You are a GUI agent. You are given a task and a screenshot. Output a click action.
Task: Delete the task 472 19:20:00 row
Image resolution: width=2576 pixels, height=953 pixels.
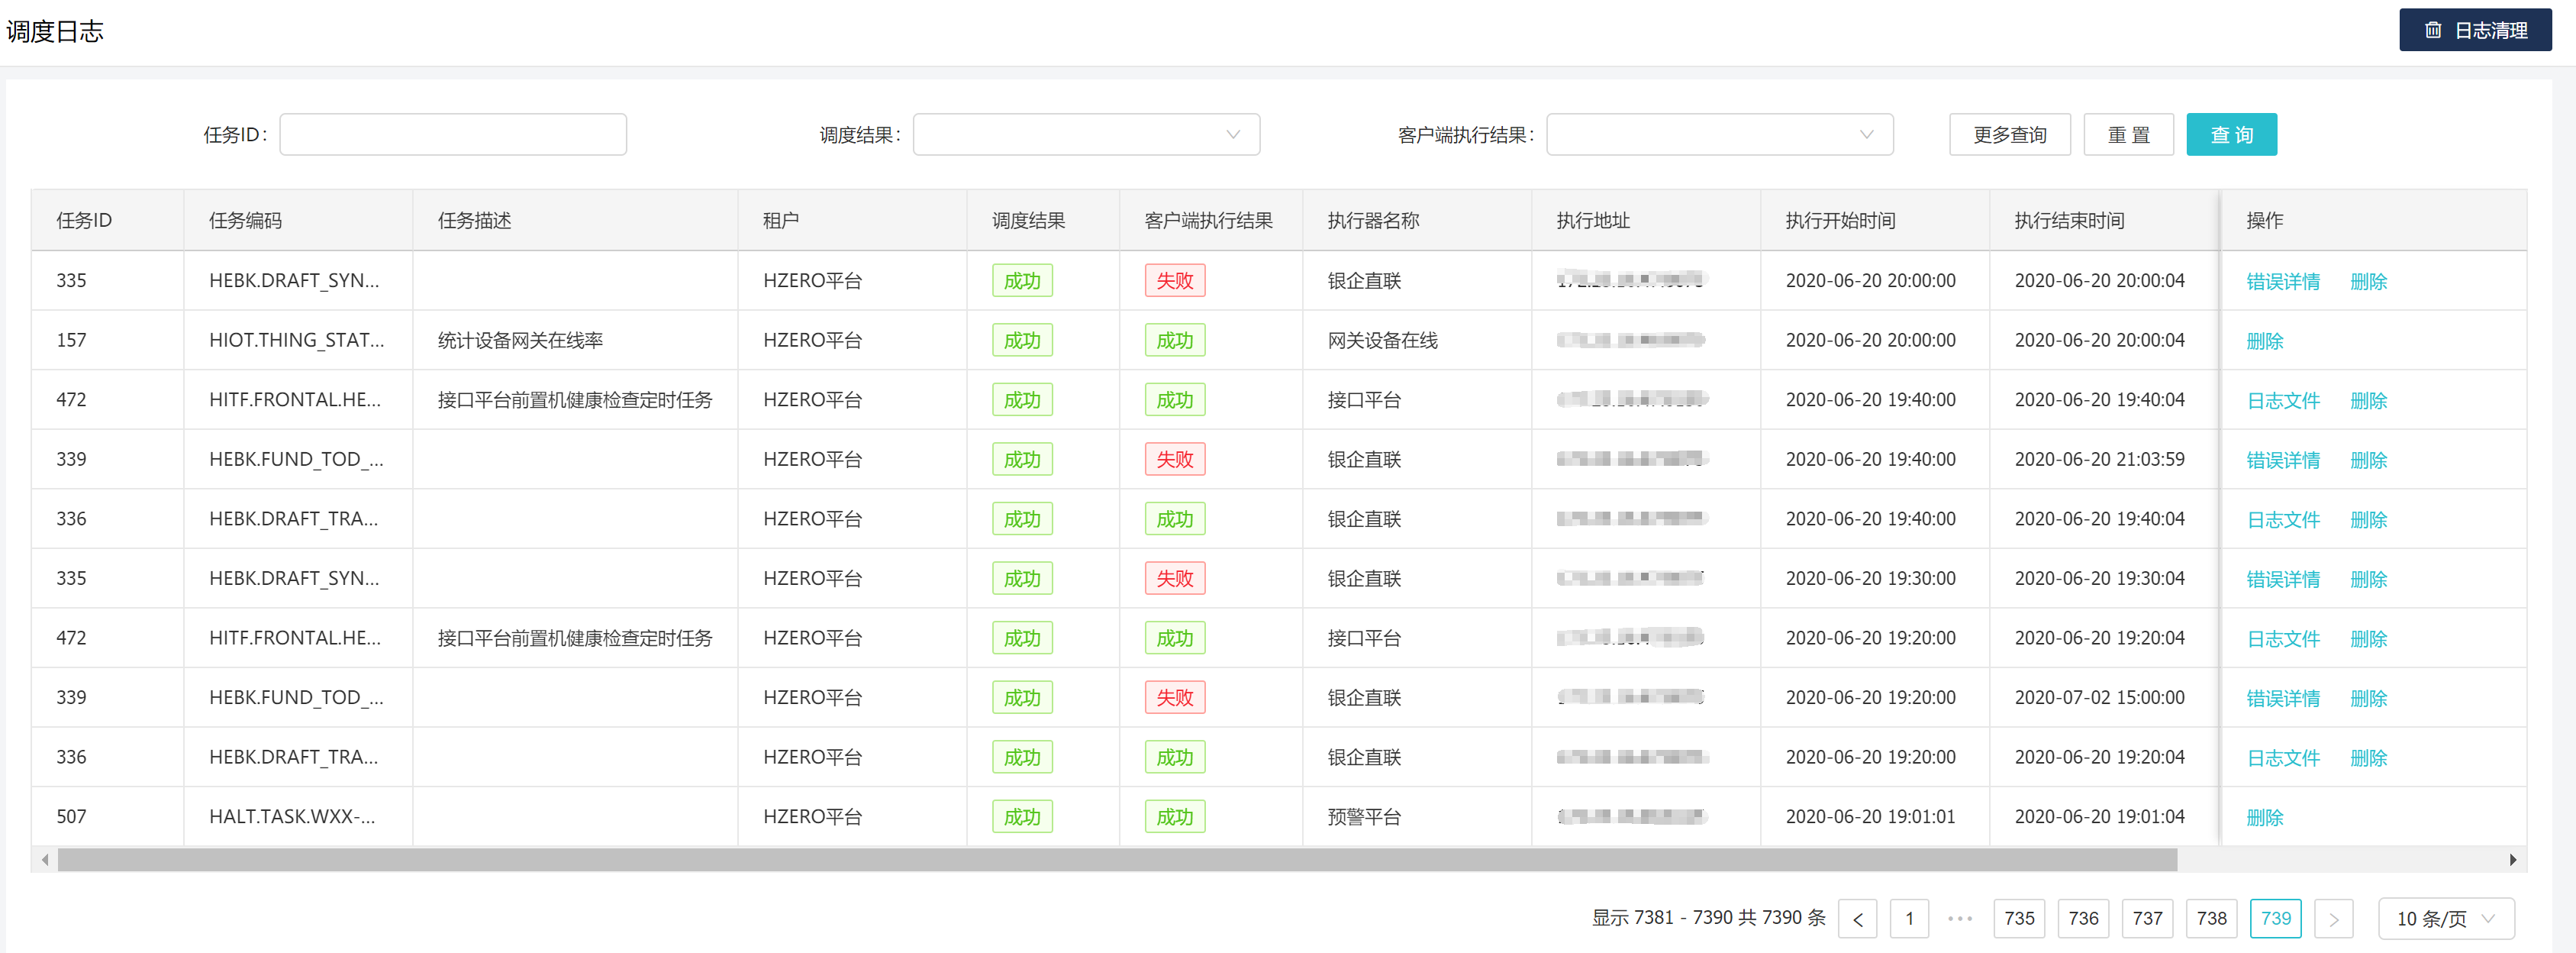coord(2368,639)
